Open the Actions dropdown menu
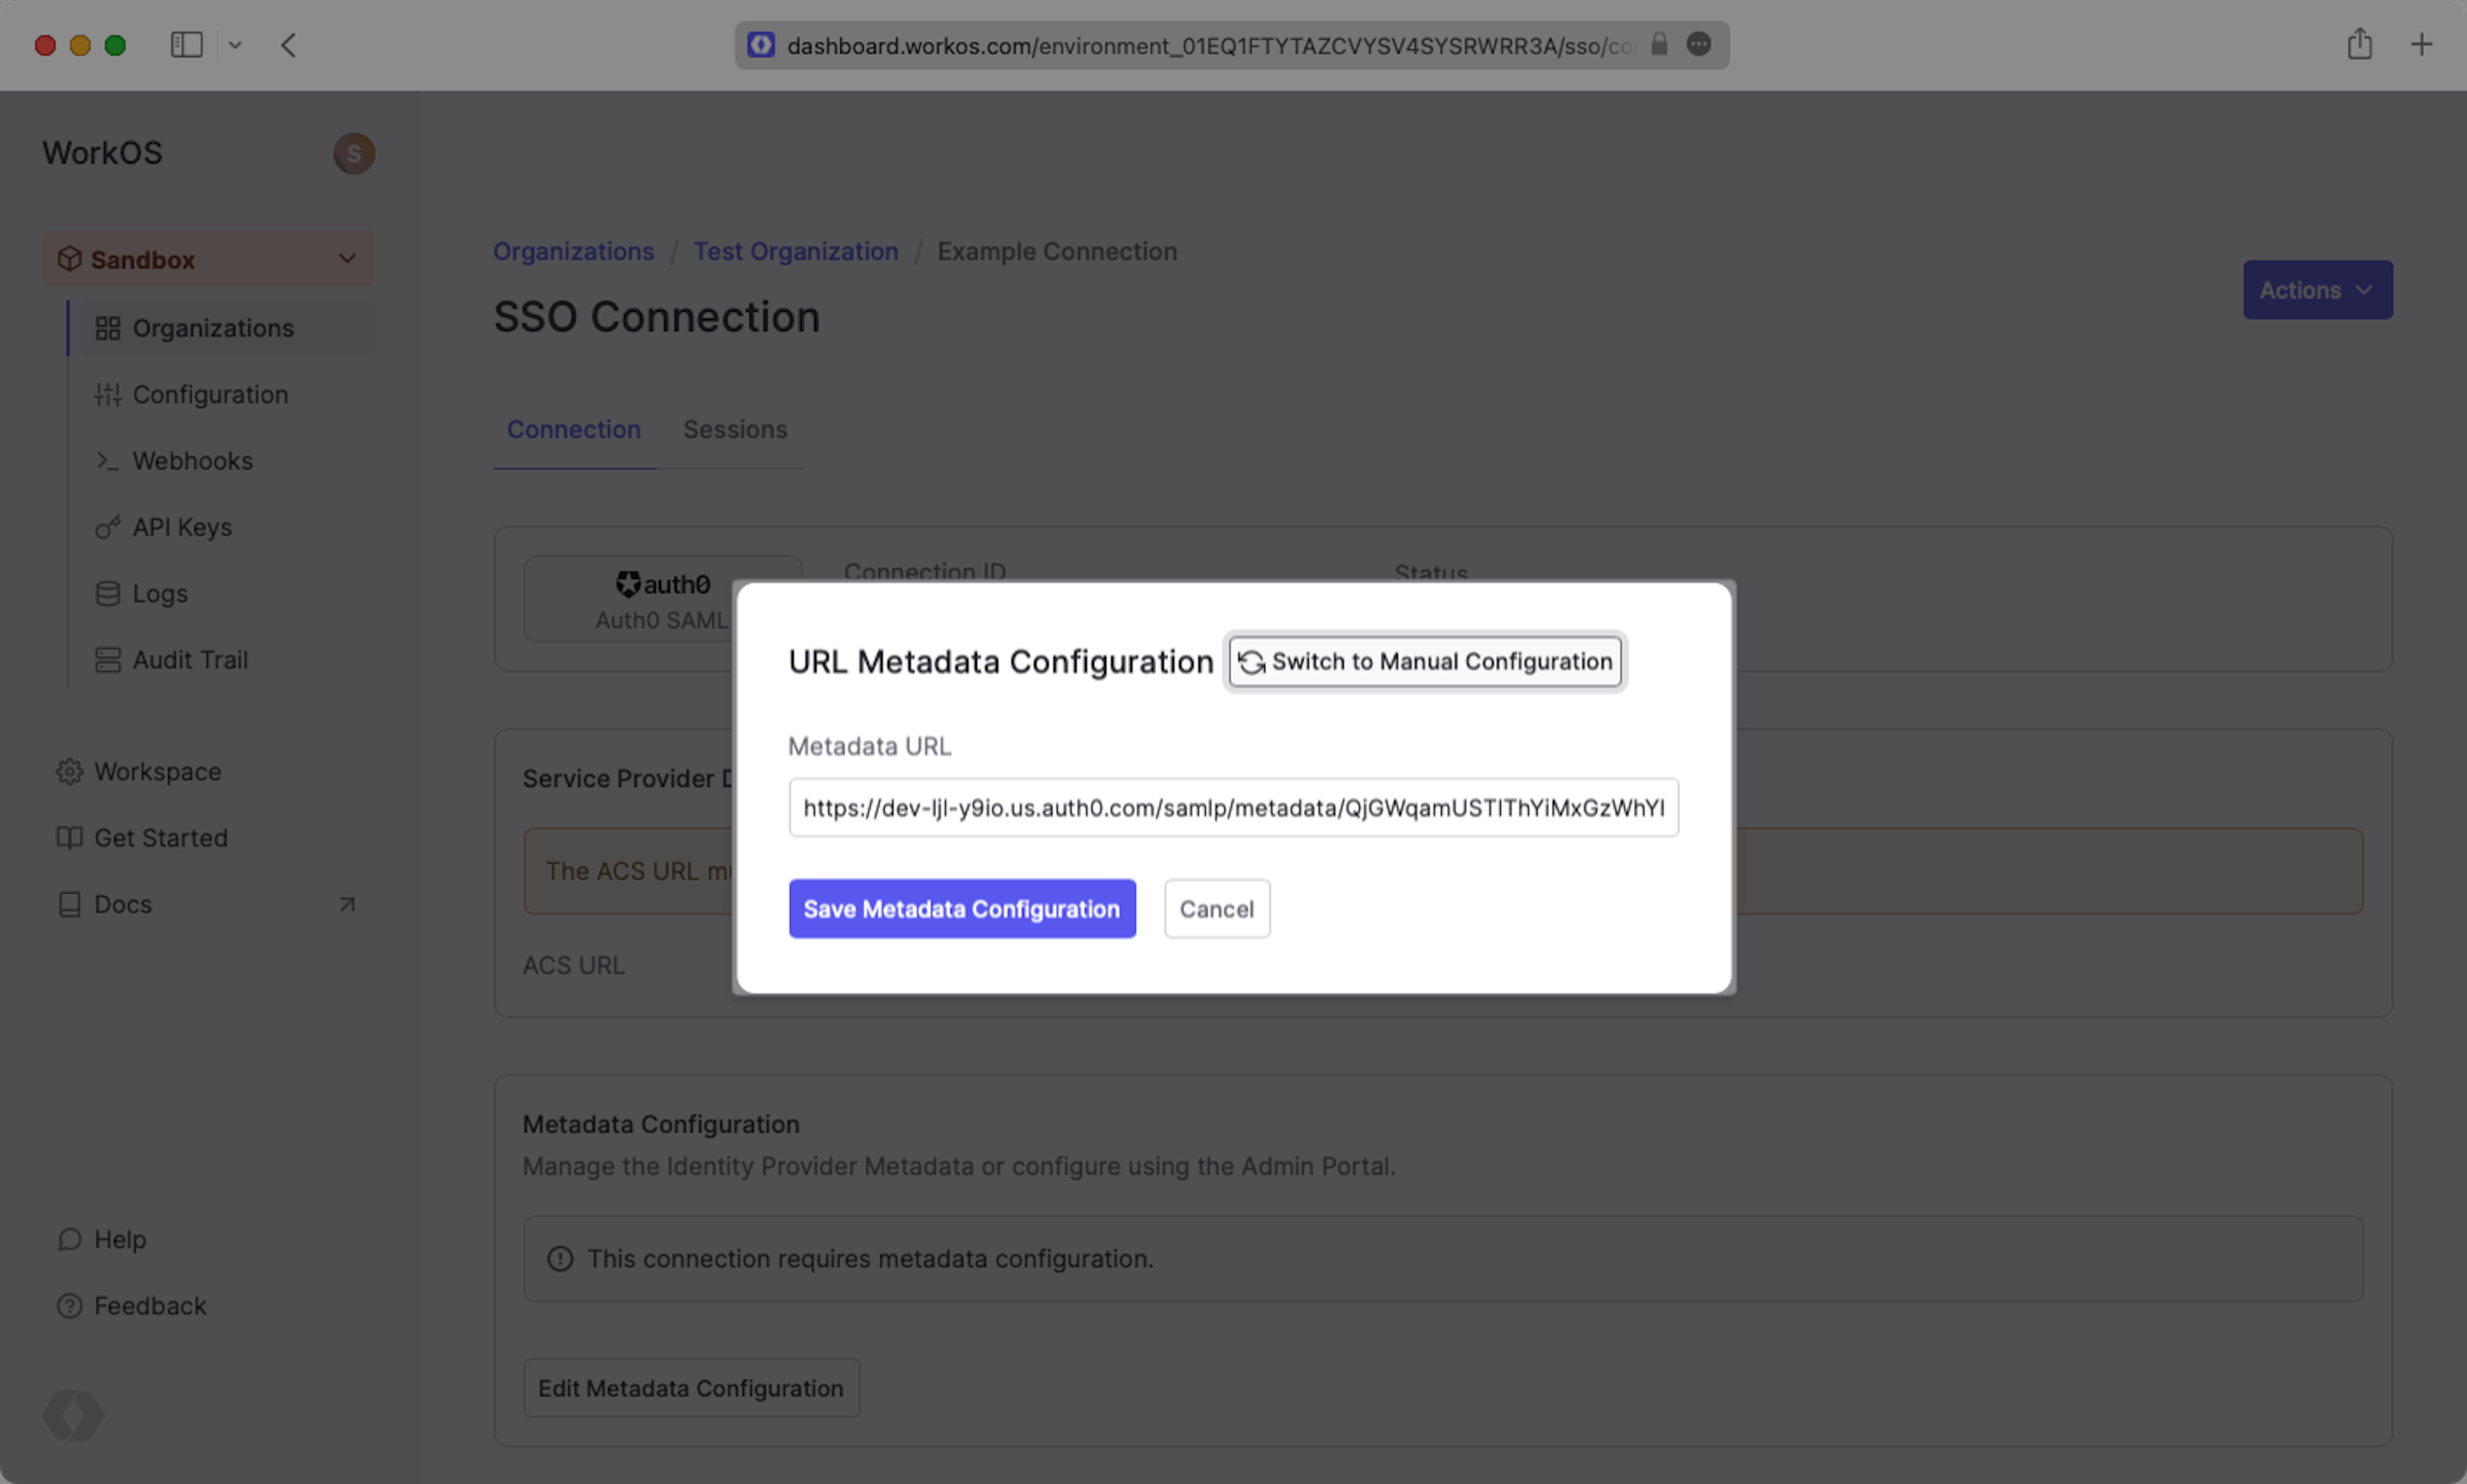Image resolution: width=2467 pixels, height=1484 pixels. pos(2317,290)
